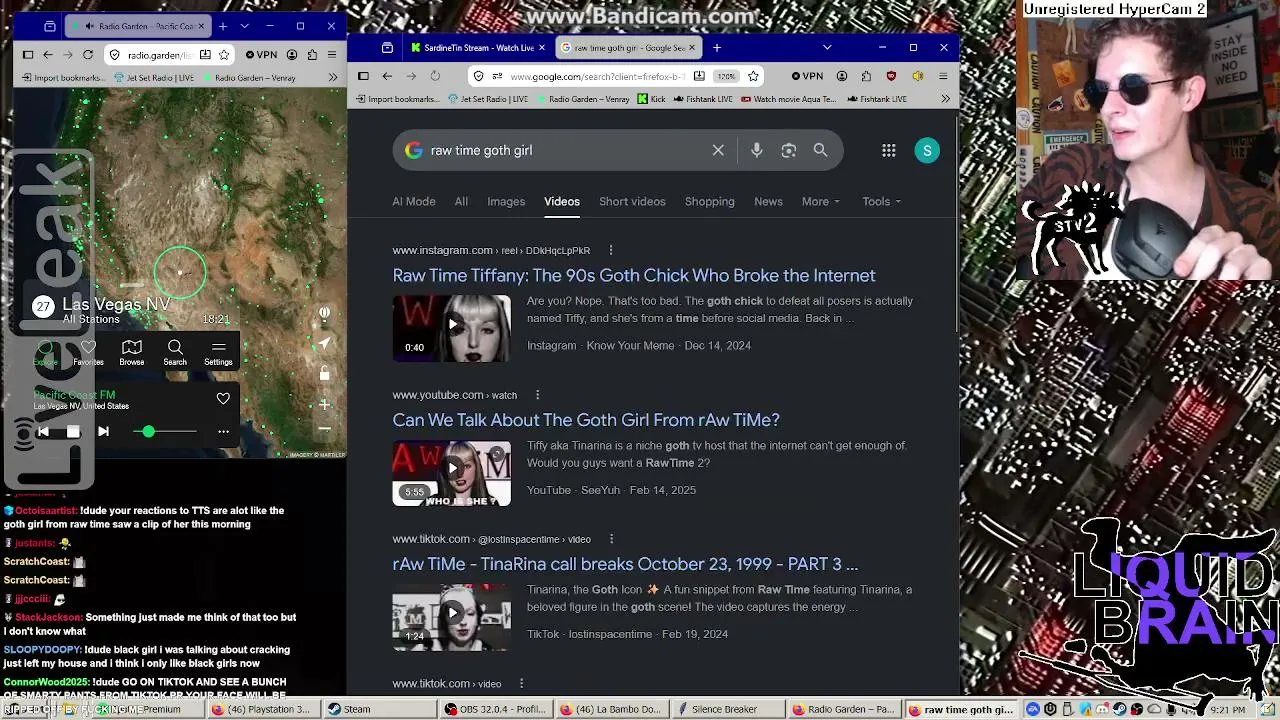The height and width of the screenshot is (720, 1280).
Task: Locate me on the Radio Garden map
Action: 324,343
